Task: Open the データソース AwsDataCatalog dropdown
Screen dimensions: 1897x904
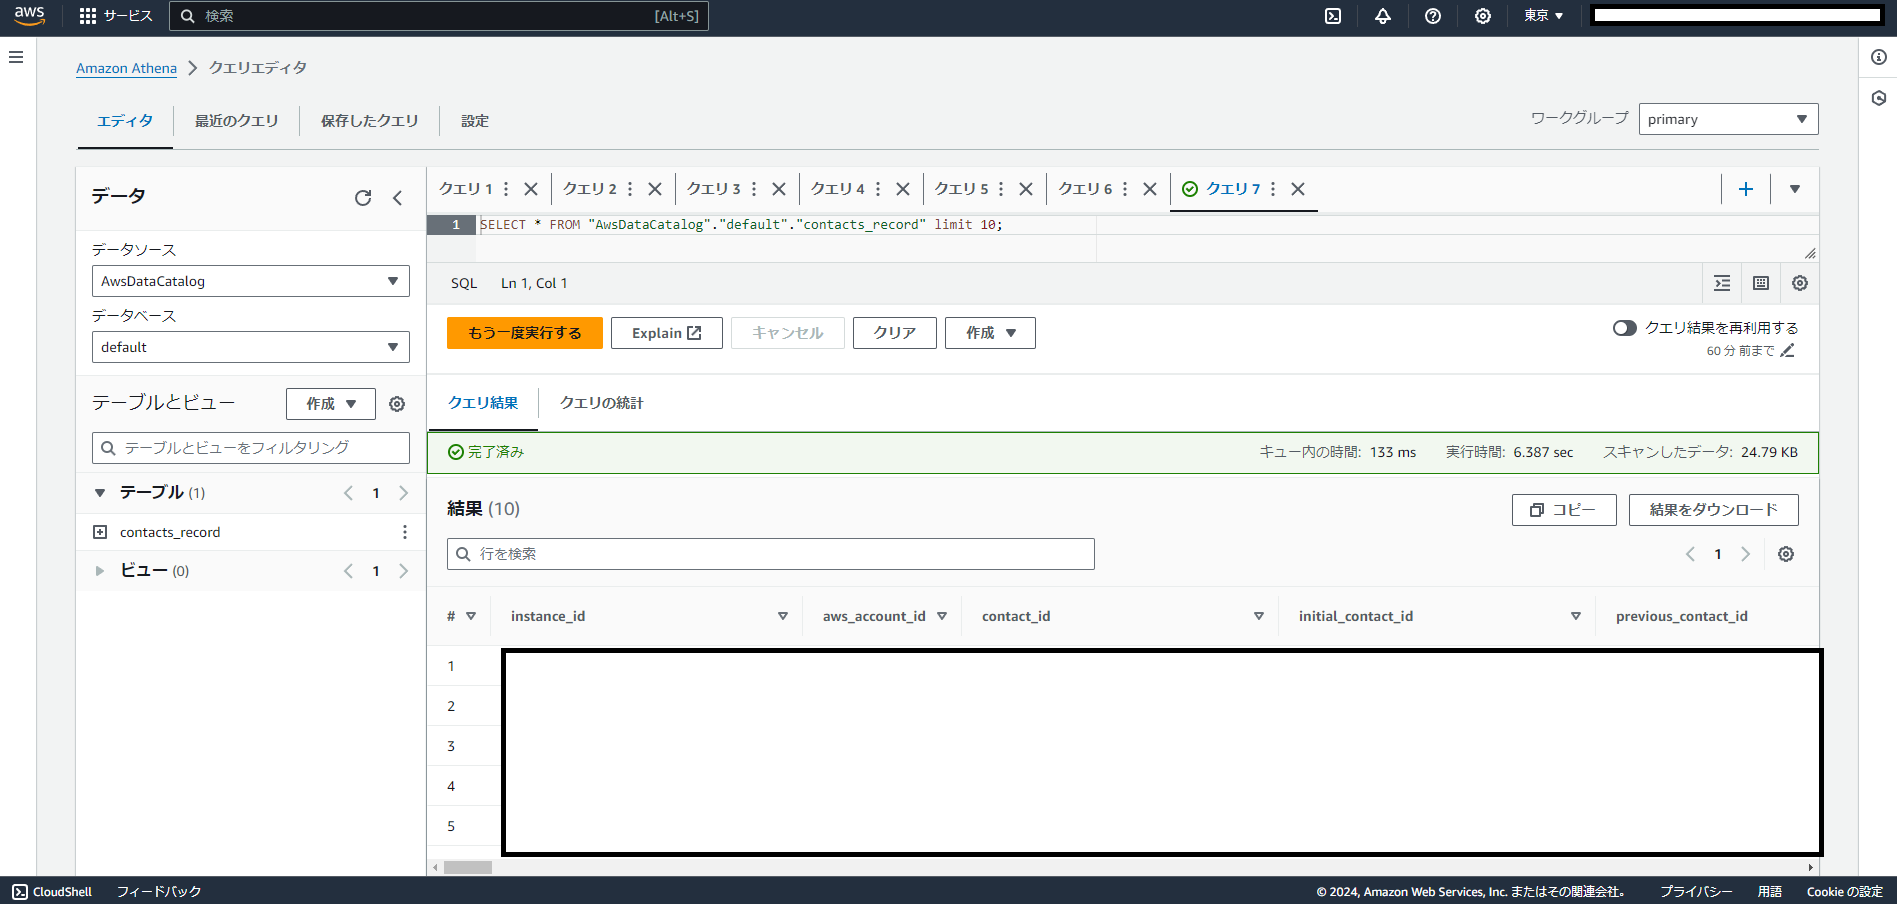Action: (x=251, y=281)
